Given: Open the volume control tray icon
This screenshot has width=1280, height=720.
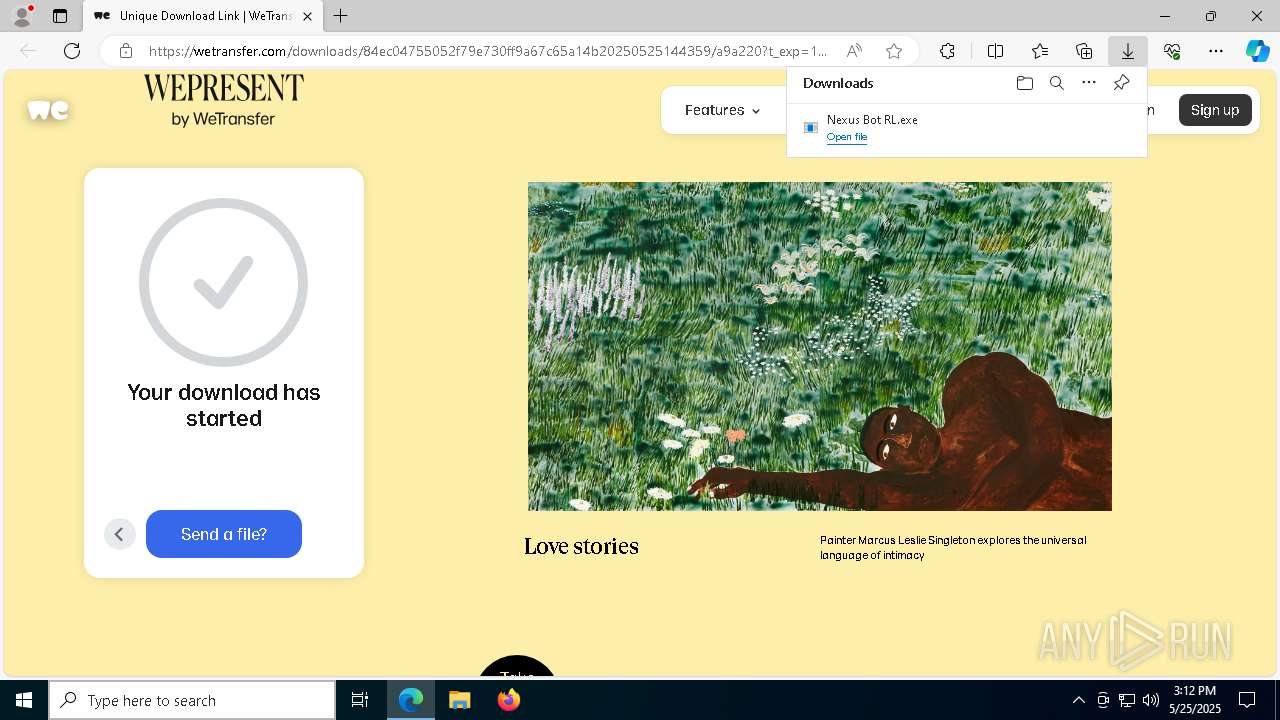Looking at the screenshot, I should 1151,700.
